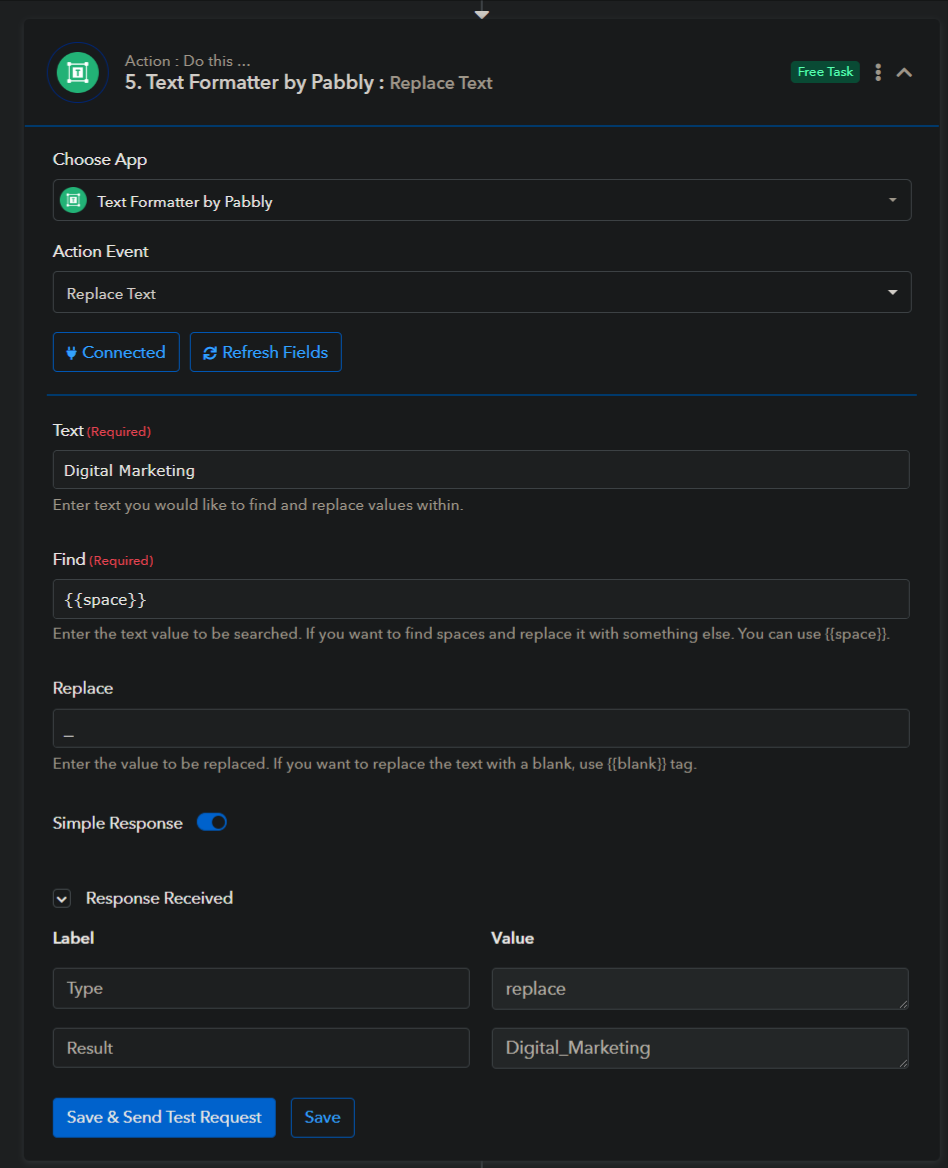
Task: Click the Digital_Marketing result value field
Action: pyautogui.click(x=700, y=1048)
